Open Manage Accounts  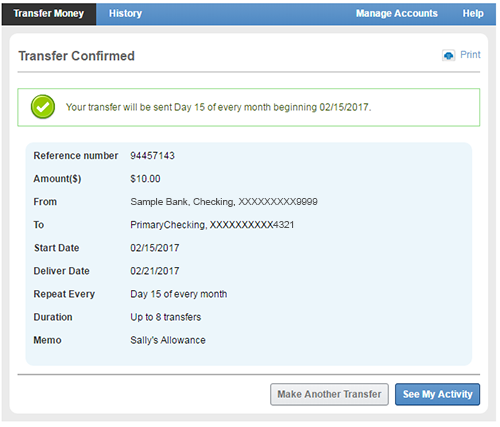point(397,14)
